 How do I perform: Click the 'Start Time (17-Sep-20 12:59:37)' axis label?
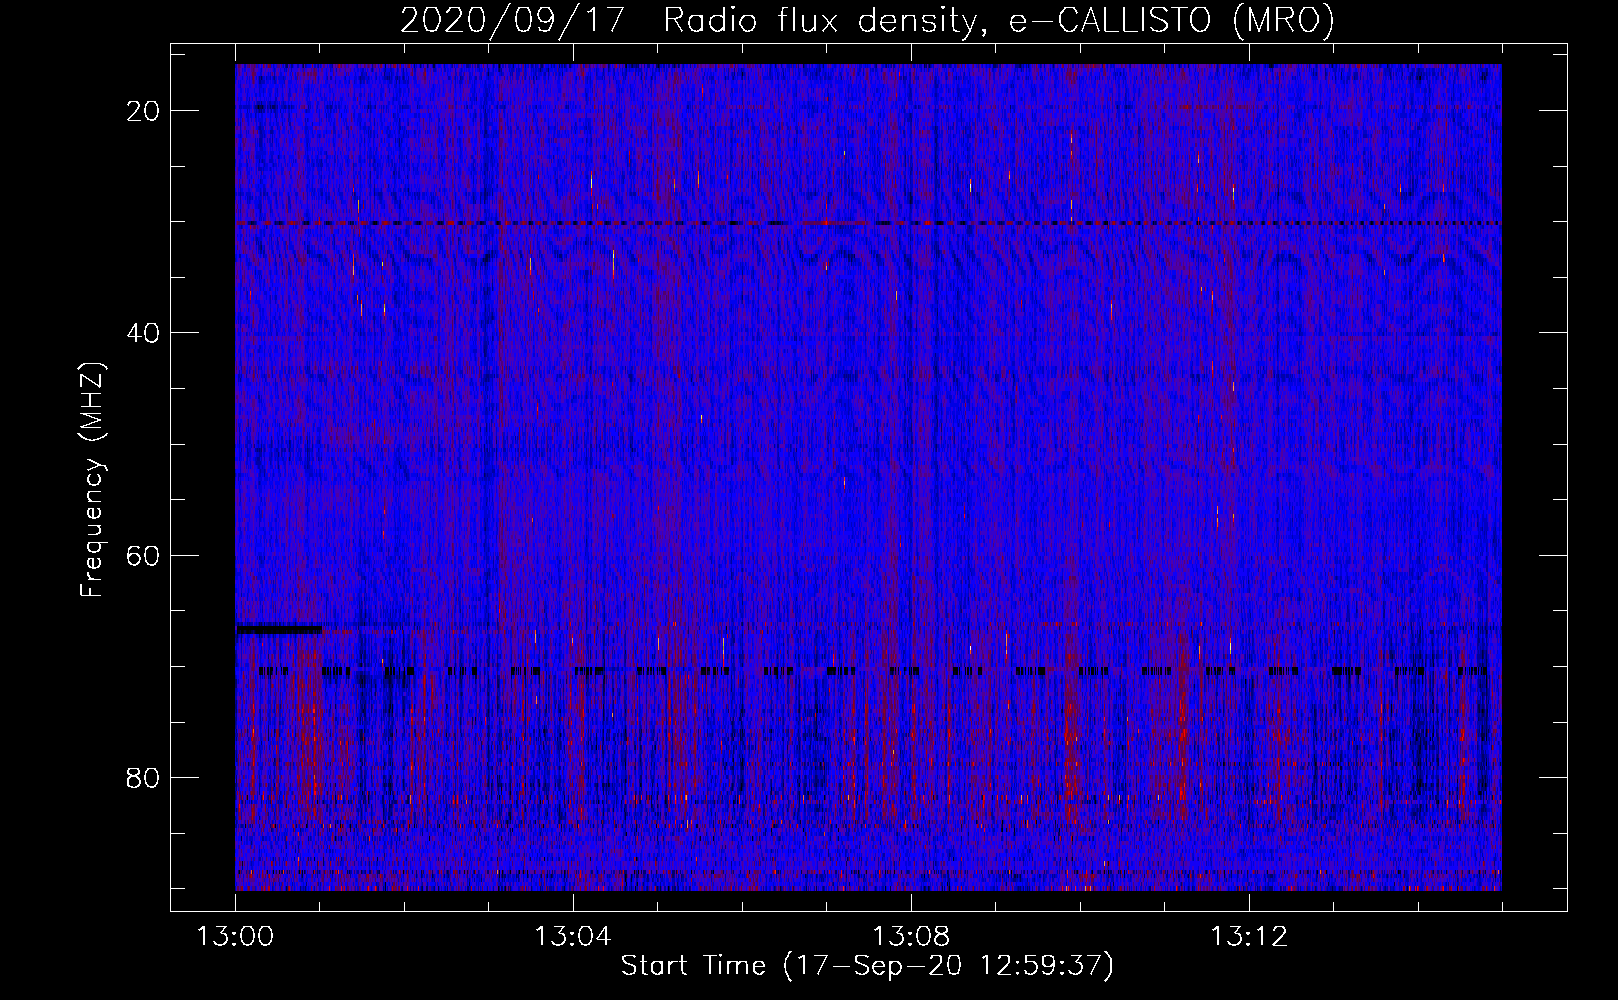tap(867, 966)
